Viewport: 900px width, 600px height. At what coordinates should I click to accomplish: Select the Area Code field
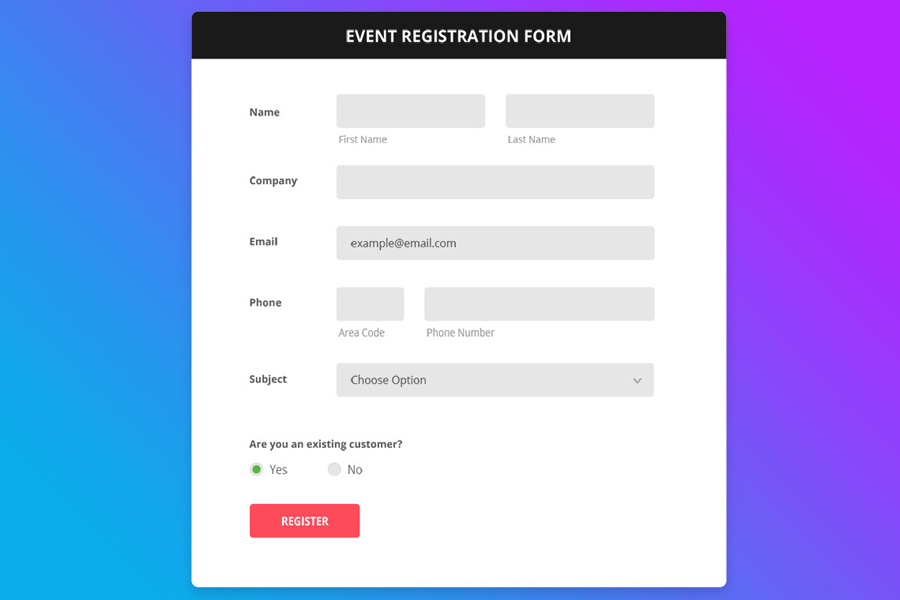(x=370, y=304)
